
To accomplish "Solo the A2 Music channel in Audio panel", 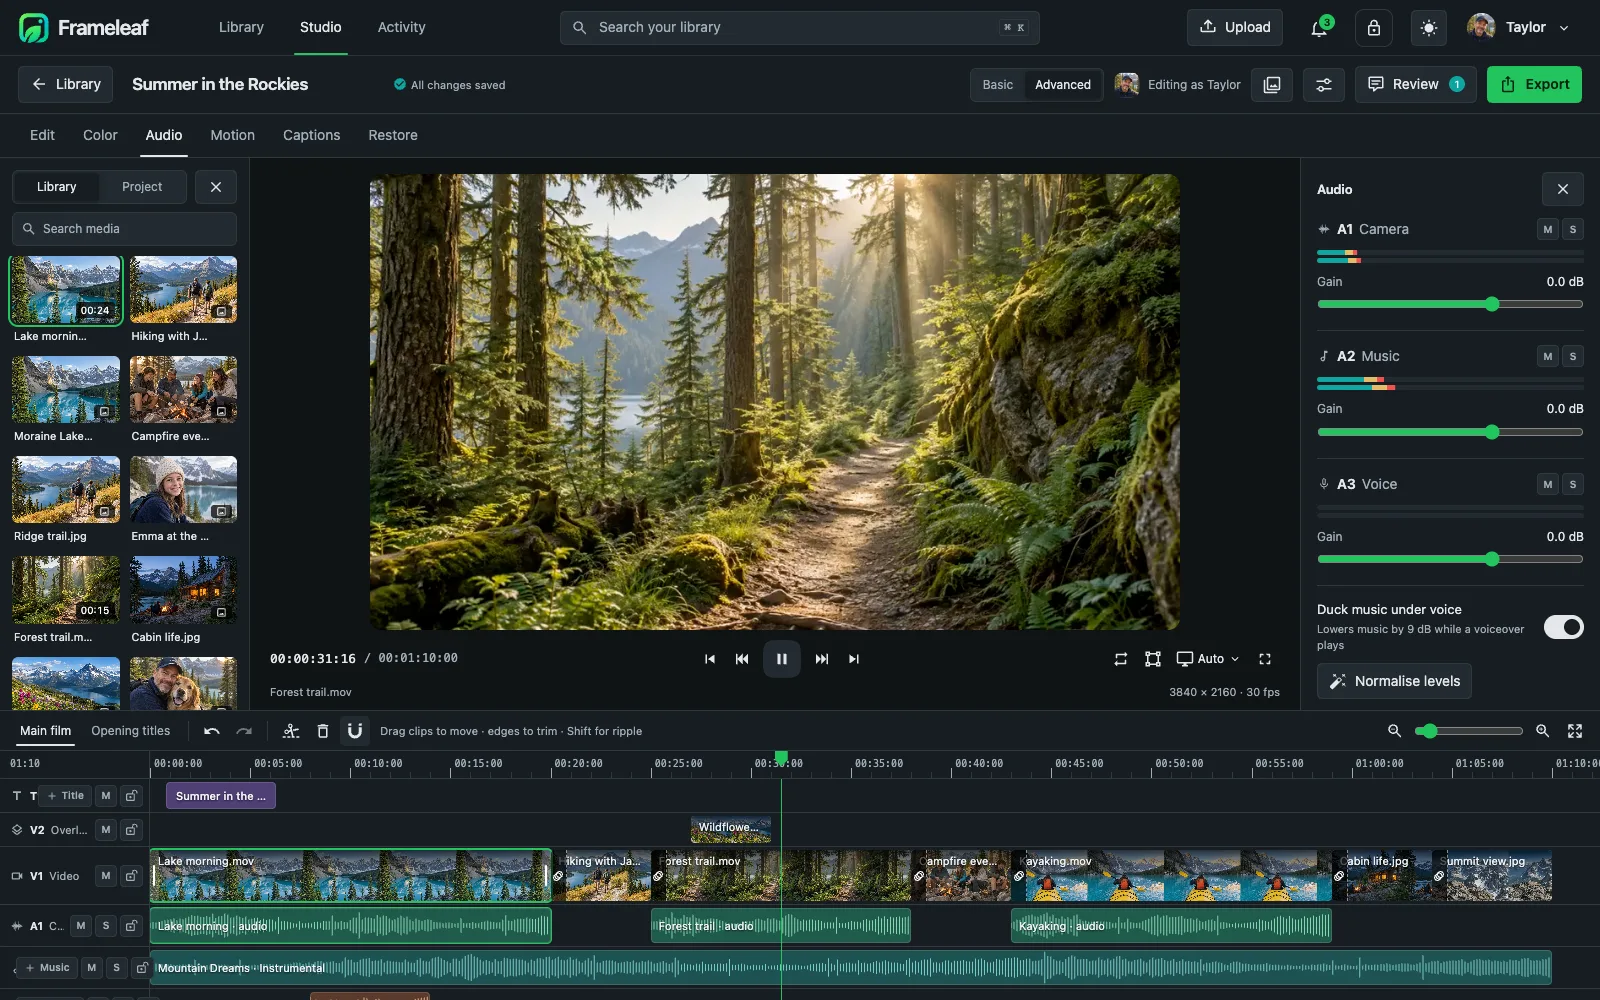I will pos(1573,356).
